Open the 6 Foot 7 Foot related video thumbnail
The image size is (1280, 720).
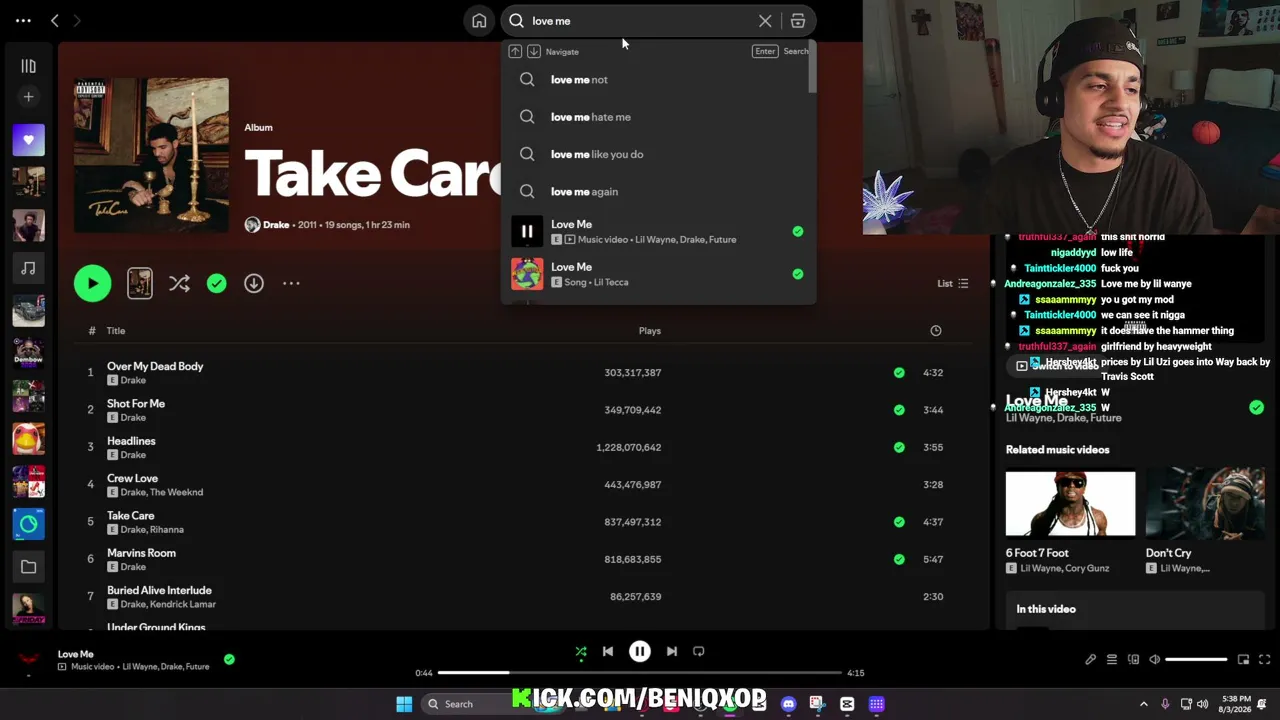tap(1070, 504)
